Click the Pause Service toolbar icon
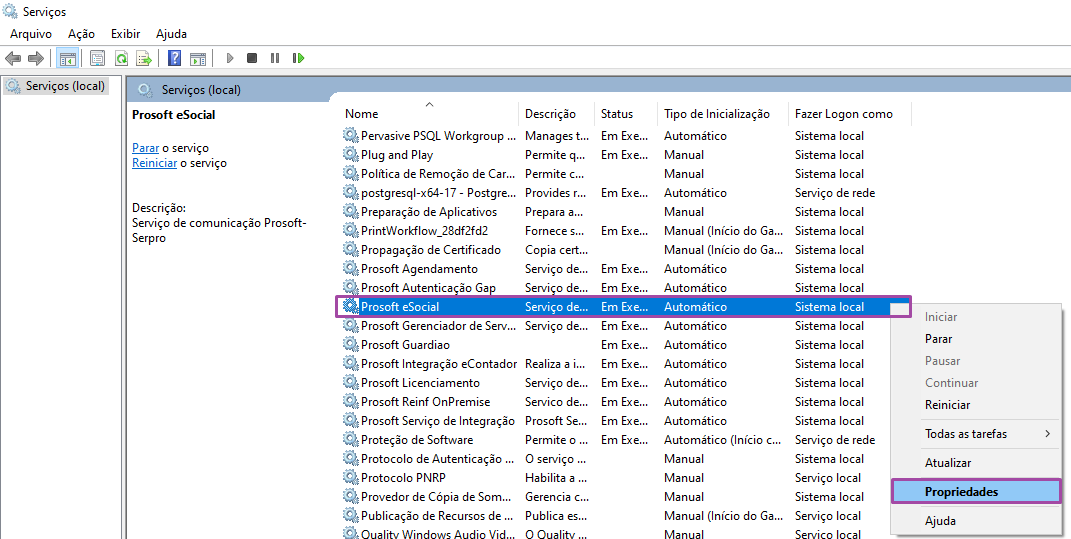Screen dimensions: 1071x539 [x=275, y=58]
